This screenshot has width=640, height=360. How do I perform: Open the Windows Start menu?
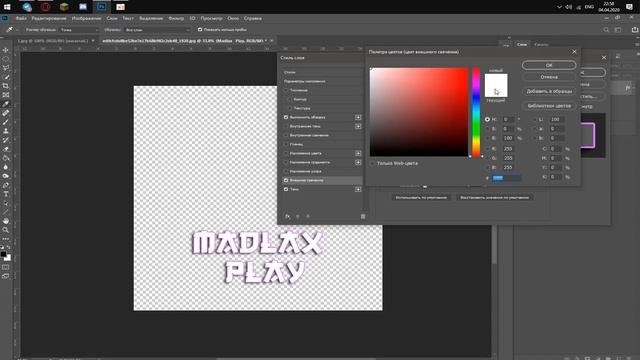(7, 7)
